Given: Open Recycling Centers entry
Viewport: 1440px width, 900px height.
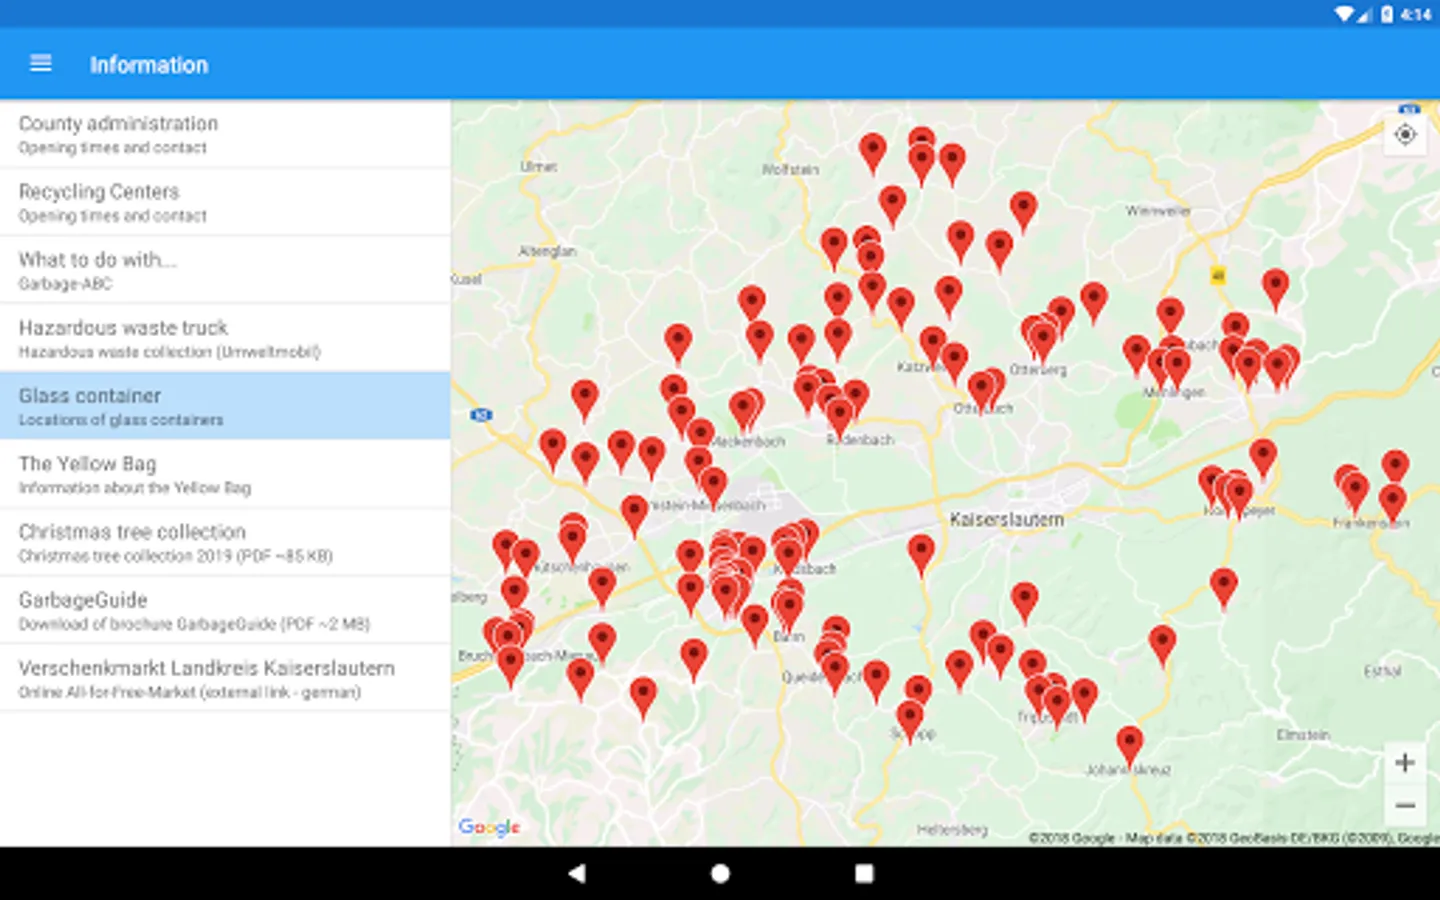Looking at the screenshot, I should 225,202.
